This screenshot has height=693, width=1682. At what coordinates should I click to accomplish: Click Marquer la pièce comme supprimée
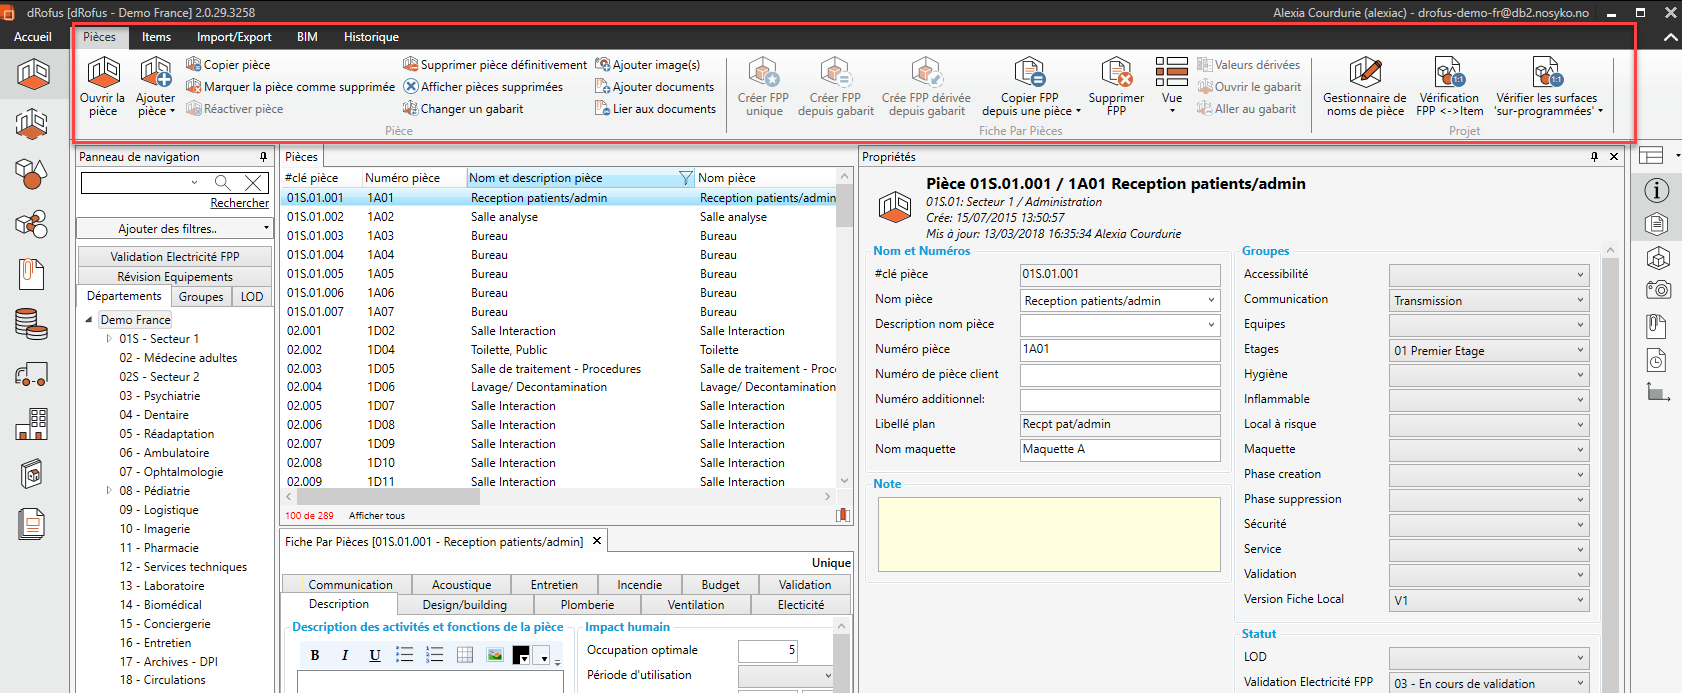tap(290, 87)
